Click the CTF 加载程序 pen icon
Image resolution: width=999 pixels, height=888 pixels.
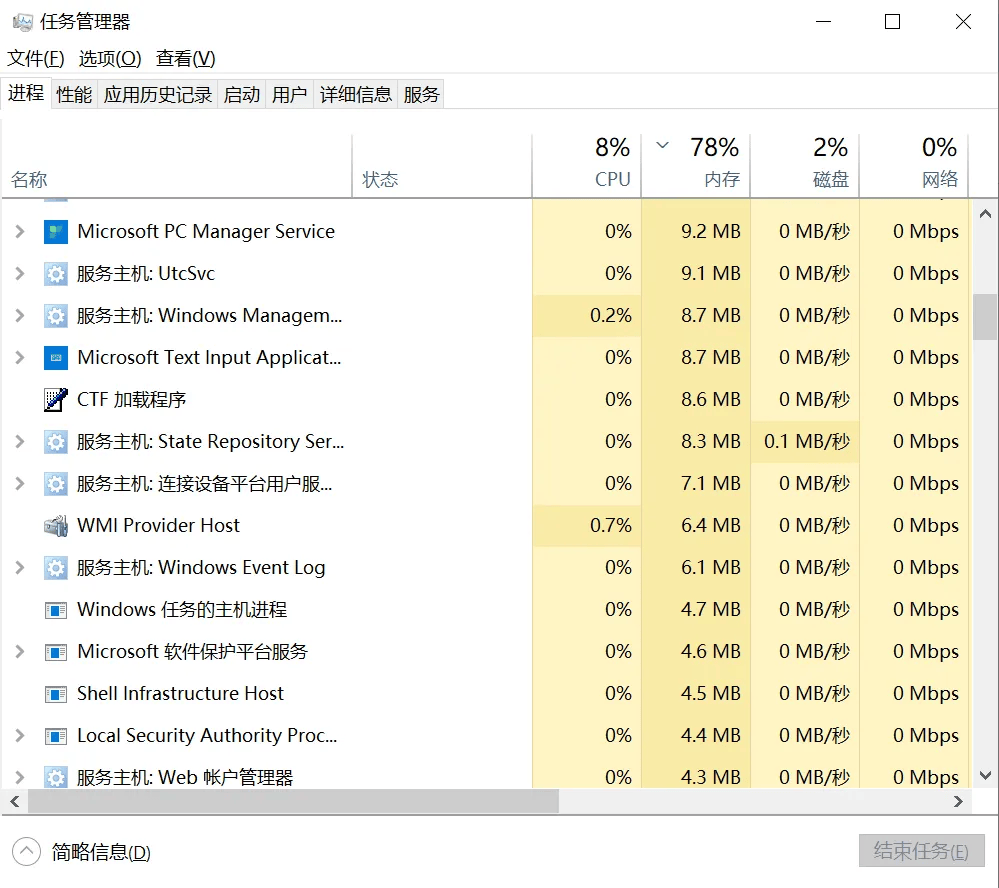click(55, 399)
